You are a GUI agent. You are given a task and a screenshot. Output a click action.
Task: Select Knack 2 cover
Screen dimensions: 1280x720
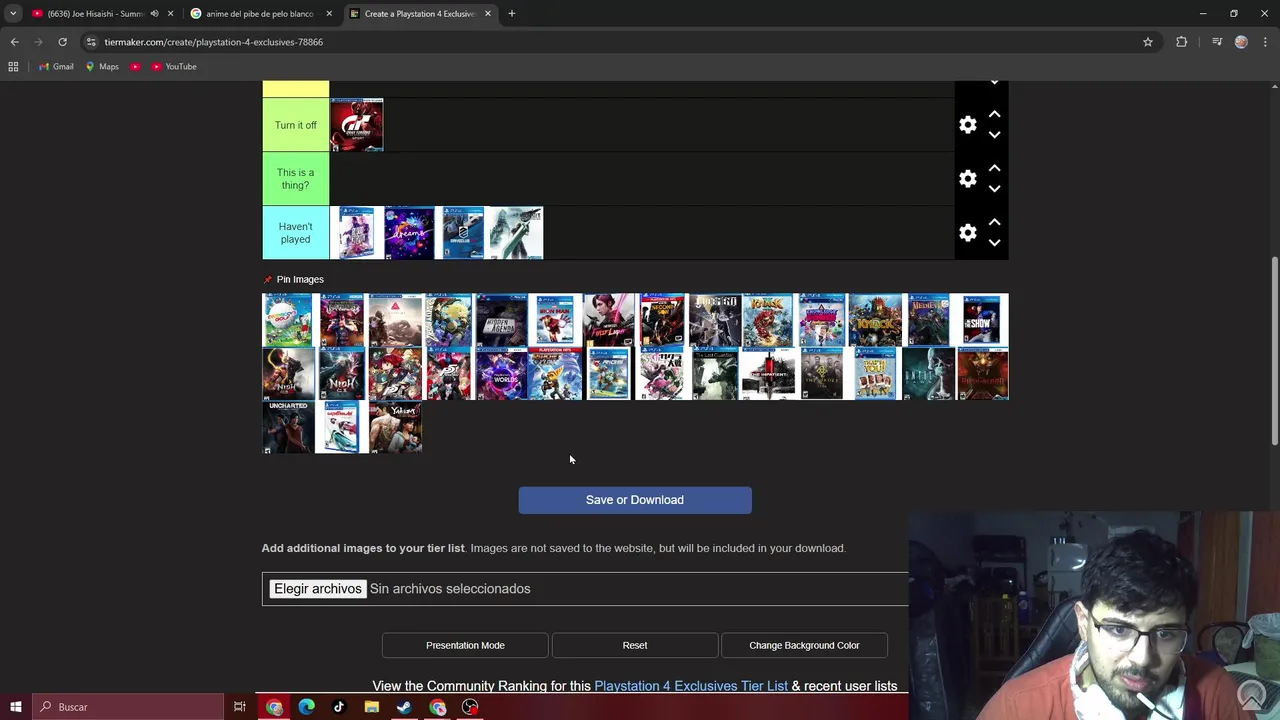(769, 320)
